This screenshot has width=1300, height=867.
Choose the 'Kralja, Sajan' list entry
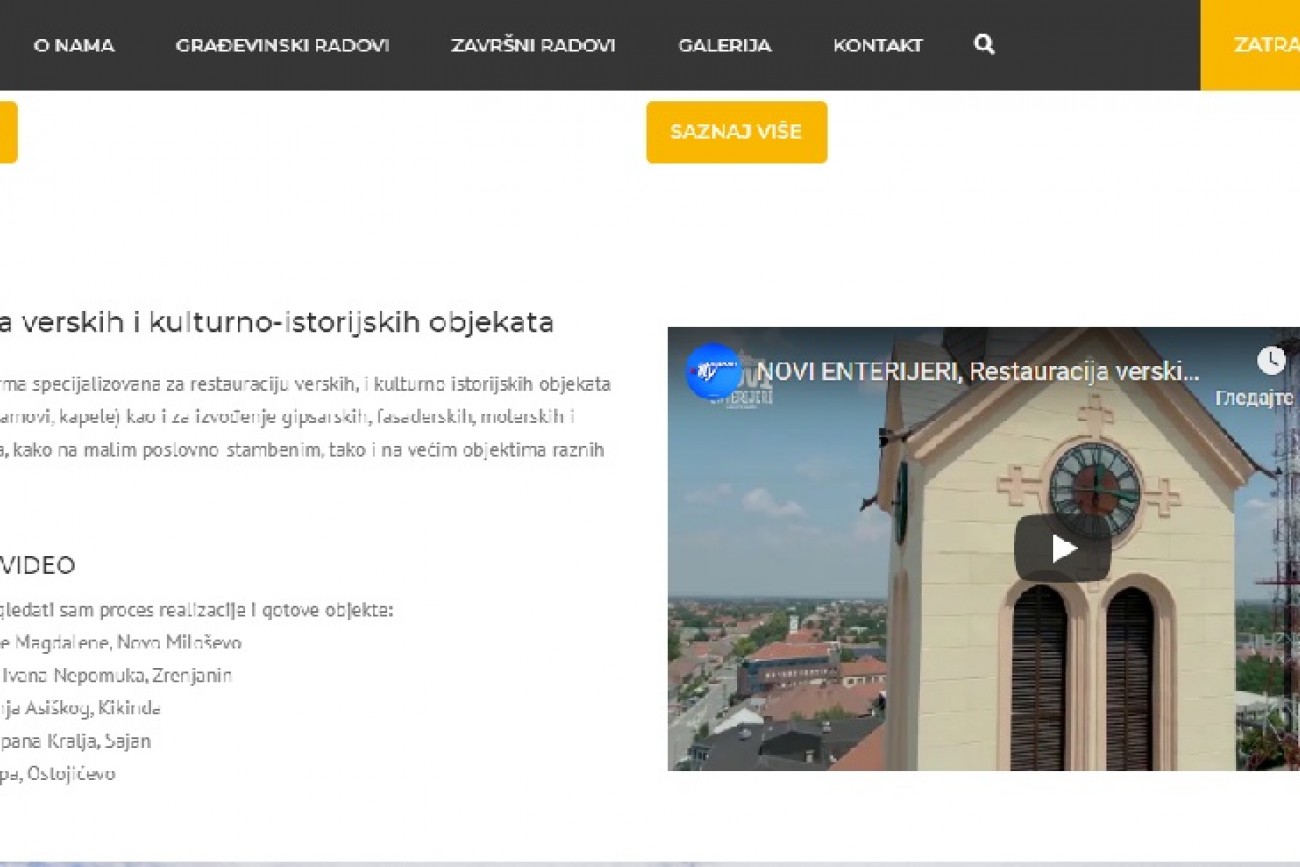pyautogui.click(x=76, y=741)
